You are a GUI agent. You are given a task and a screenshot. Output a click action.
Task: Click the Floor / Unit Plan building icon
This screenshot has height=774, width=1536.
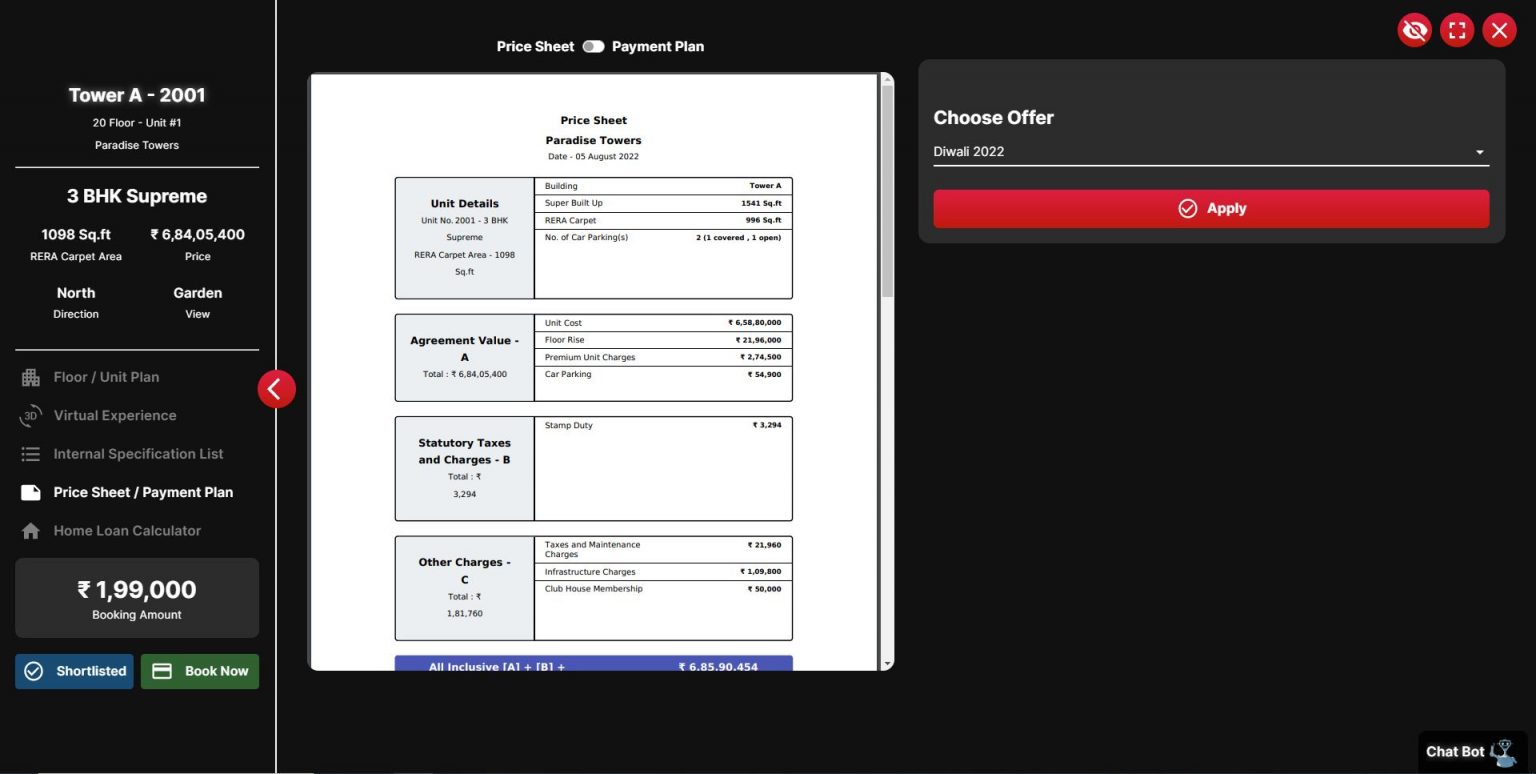coord(31,378)
